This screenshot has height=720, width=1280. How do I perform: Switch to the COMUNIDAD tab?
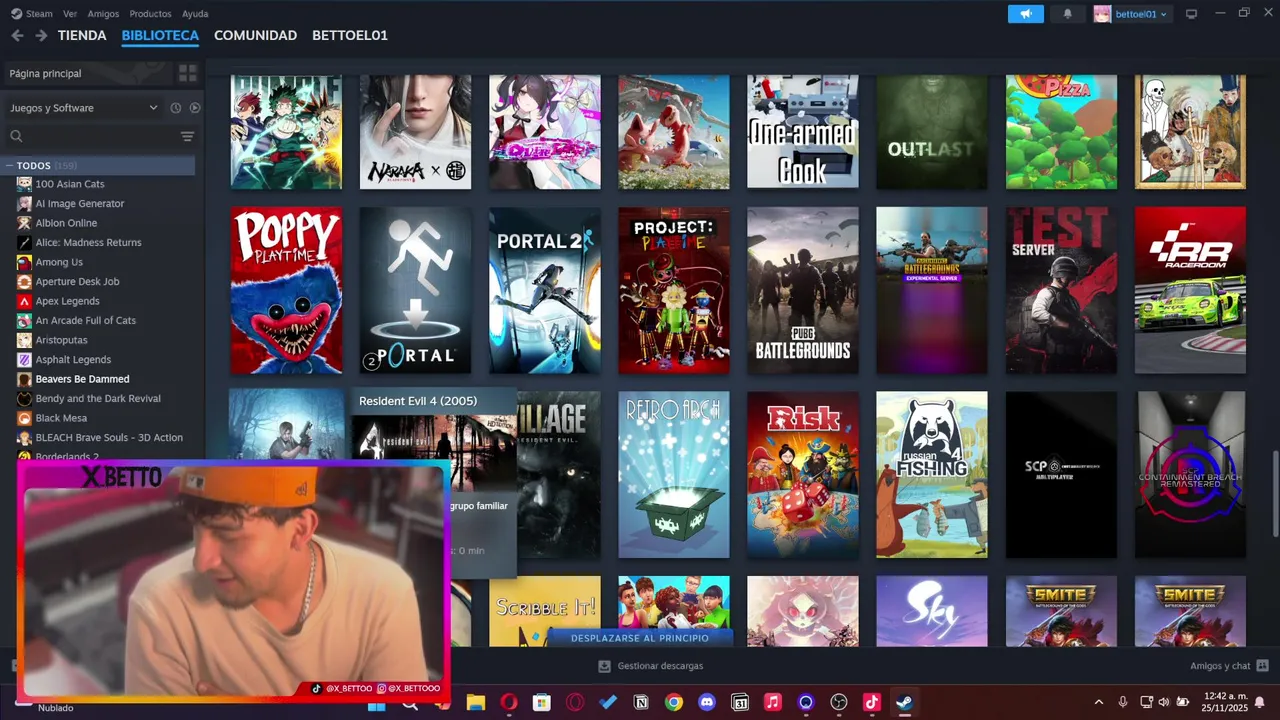[255, 35]
